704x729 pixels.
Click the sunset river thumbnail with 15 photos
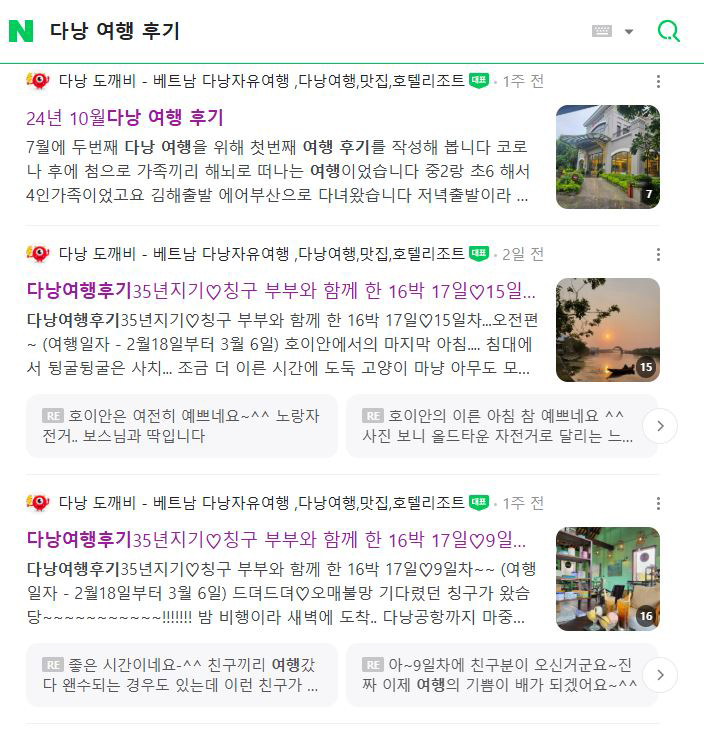[608, 330]
